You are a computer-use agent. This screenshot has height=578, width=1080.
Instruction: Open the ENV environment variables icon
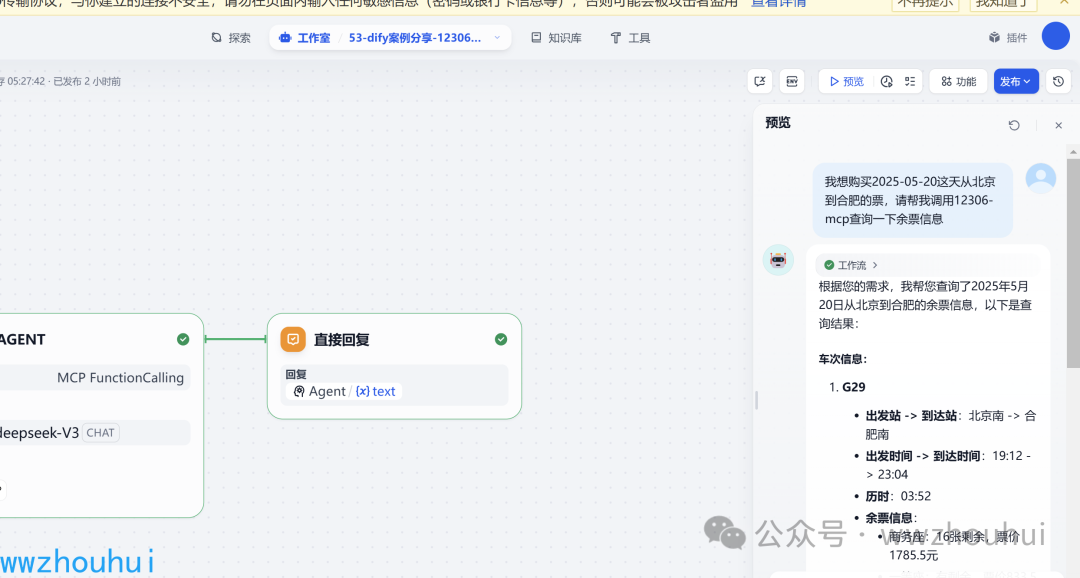(x=792, y=81)
